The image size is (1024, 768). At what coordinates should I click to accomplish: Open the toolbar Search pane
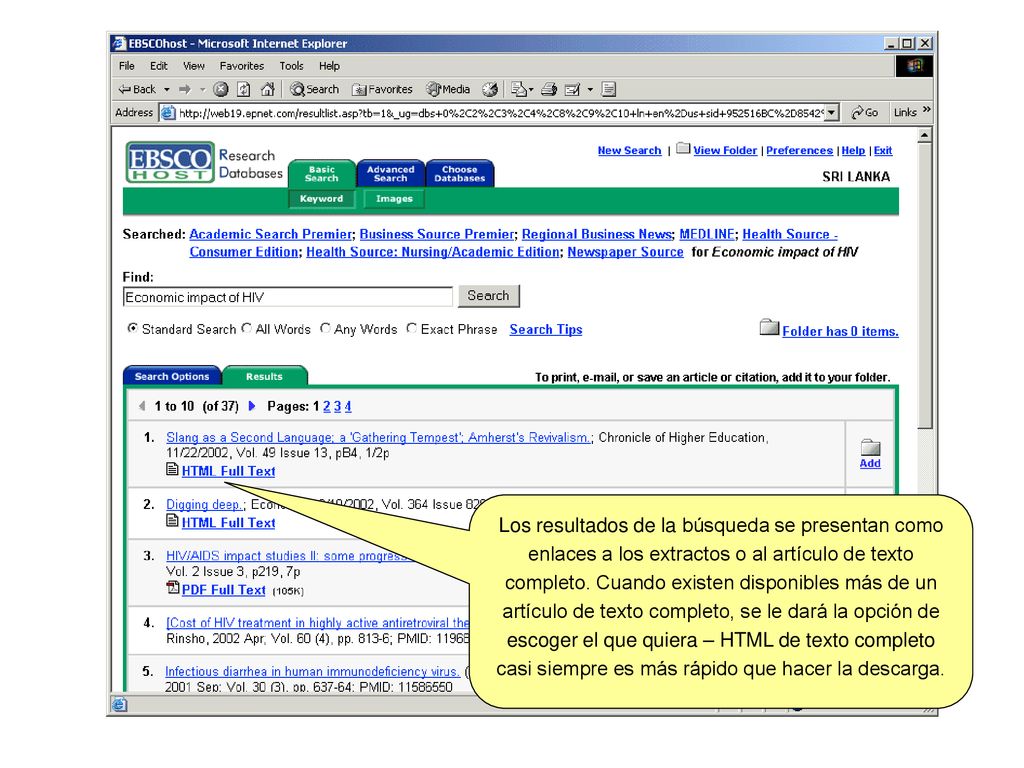[315, 89]
